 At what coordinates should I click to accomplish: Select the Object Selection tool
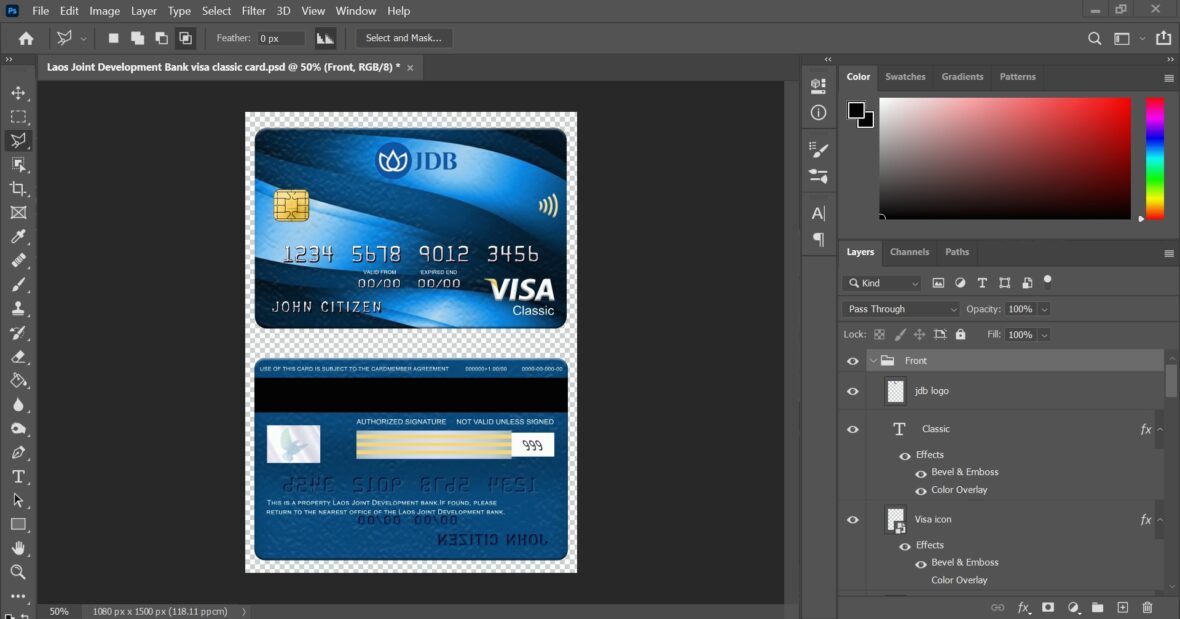18,165
